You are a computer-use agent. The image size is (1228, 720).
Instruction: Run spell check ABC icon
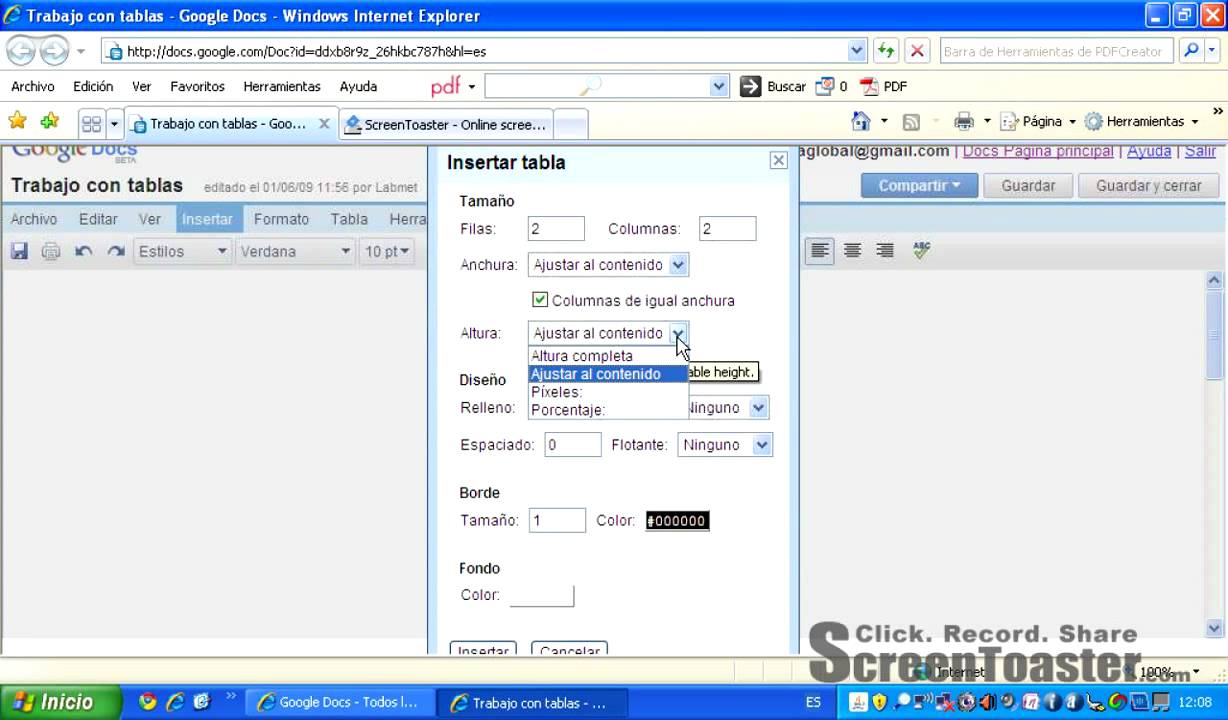[x=922, y=250]
